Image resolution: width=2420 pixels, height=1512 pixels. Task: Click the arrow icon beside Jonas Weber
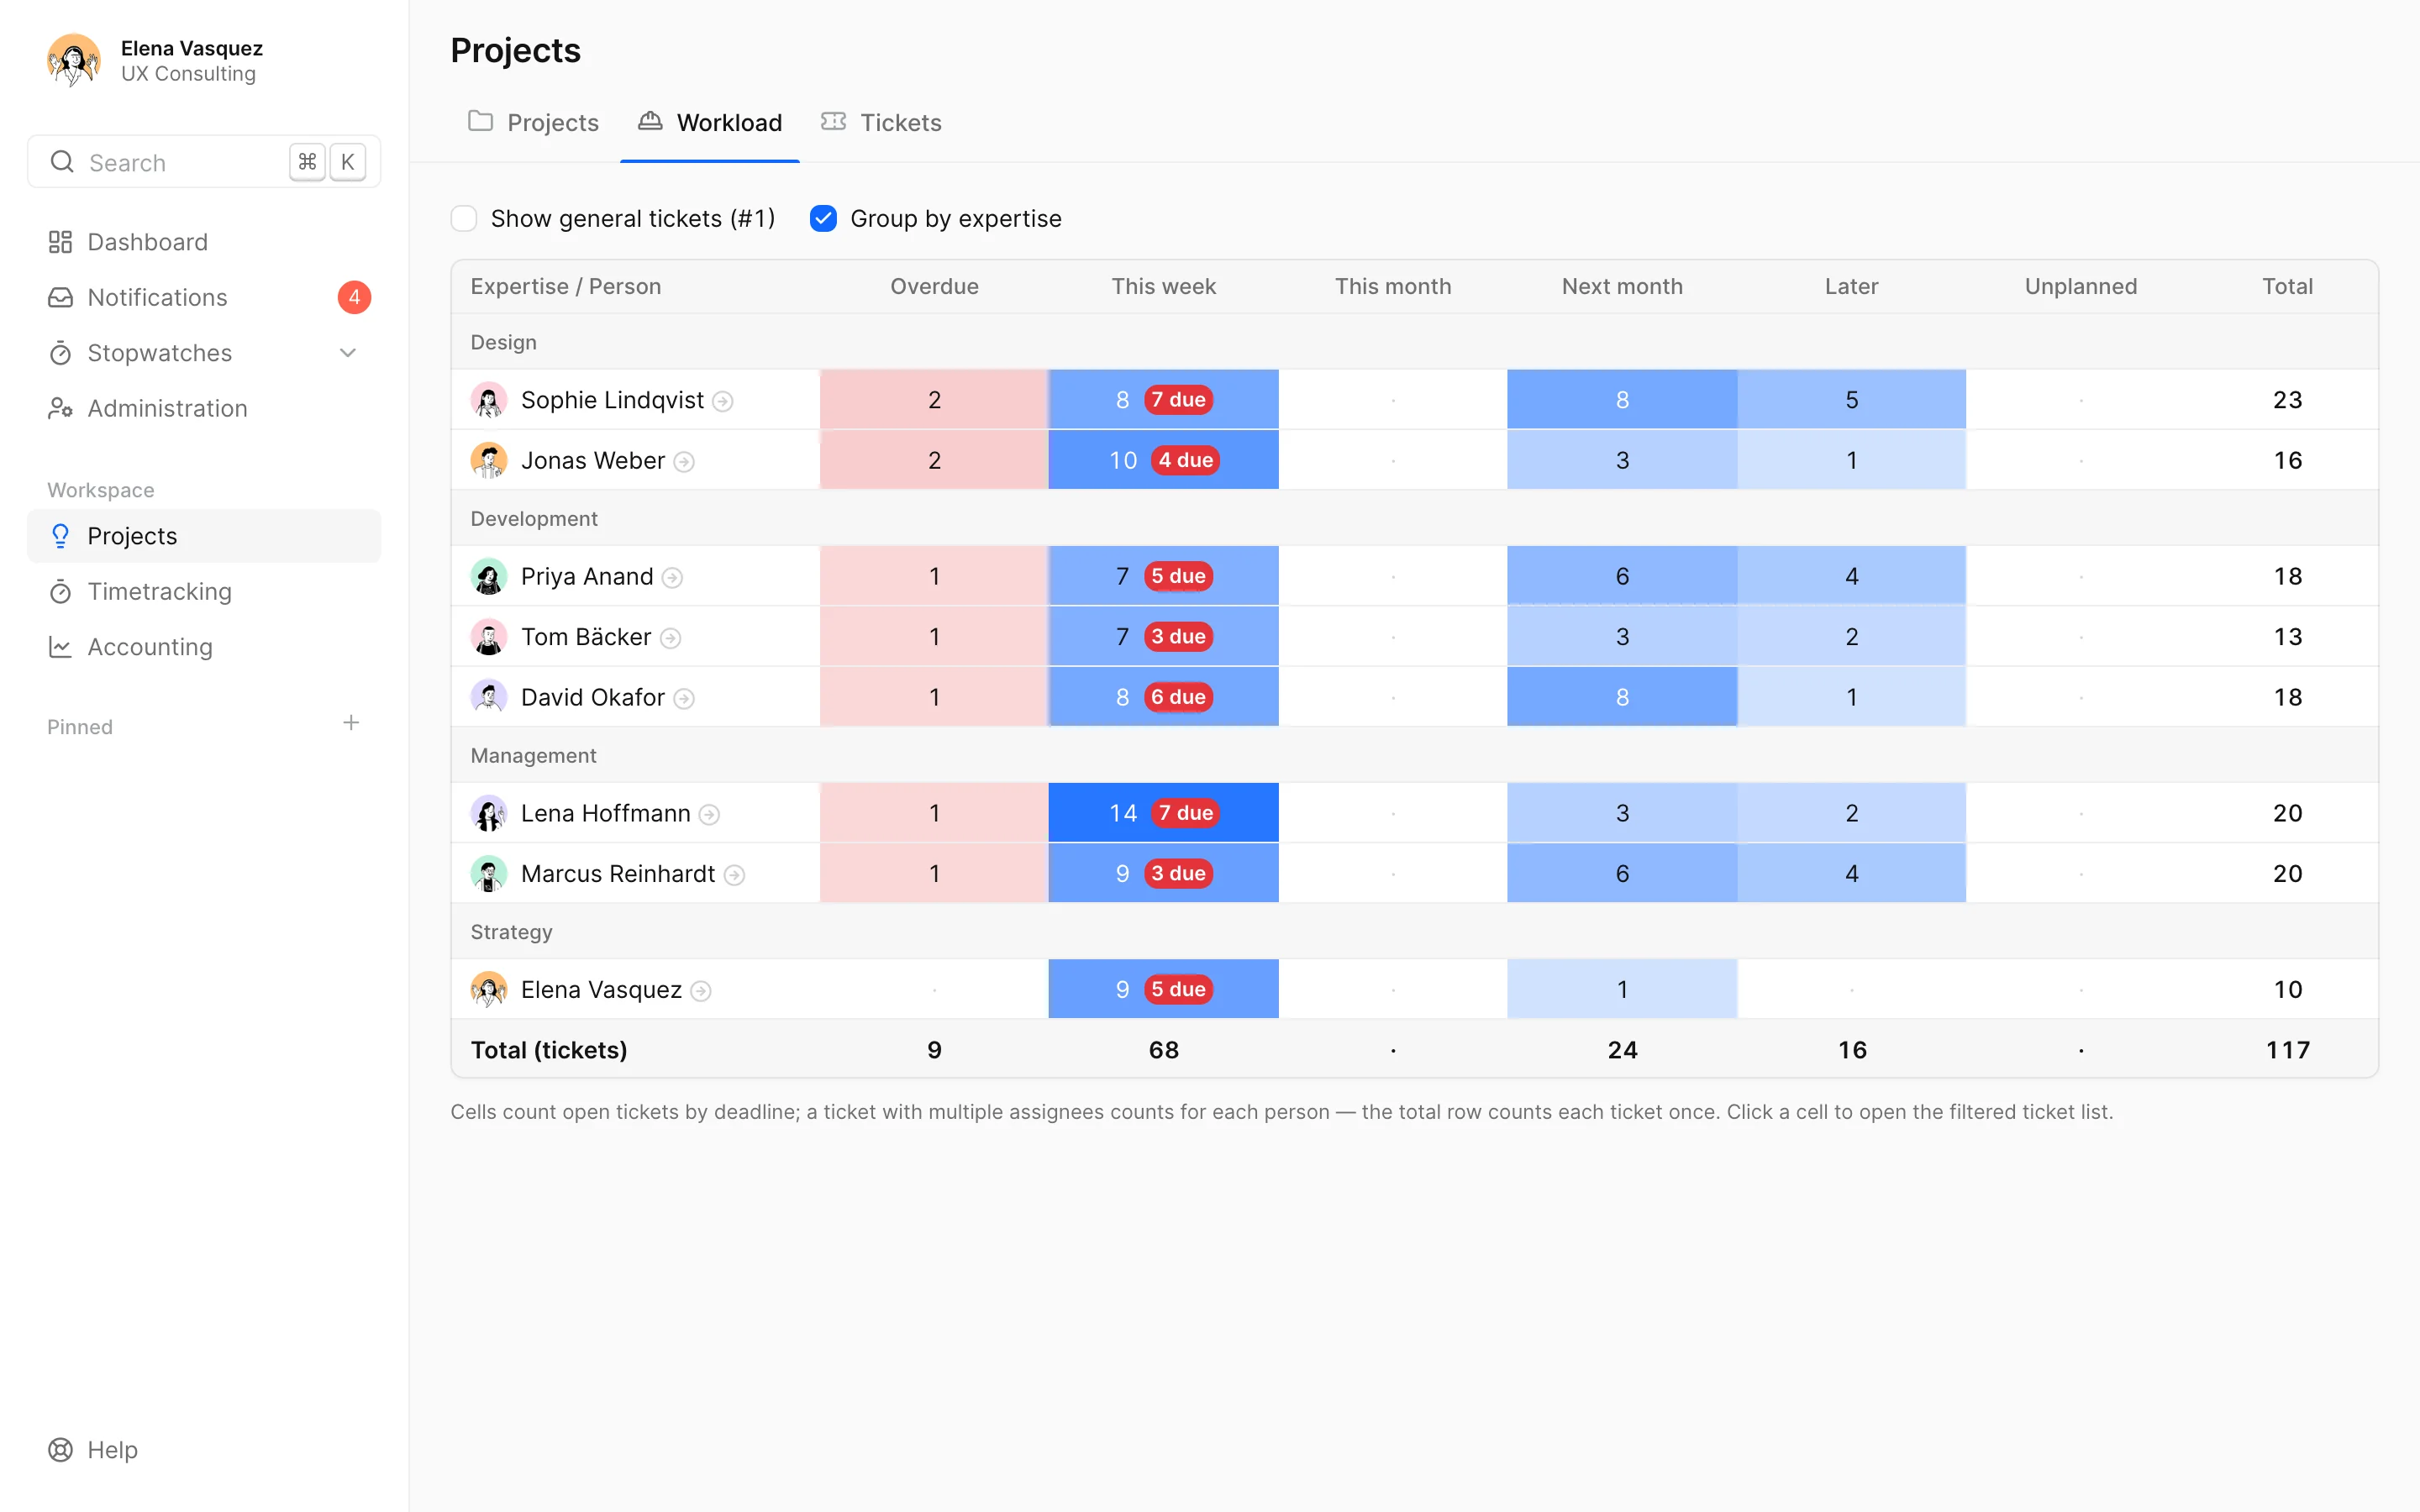[684, 462]
